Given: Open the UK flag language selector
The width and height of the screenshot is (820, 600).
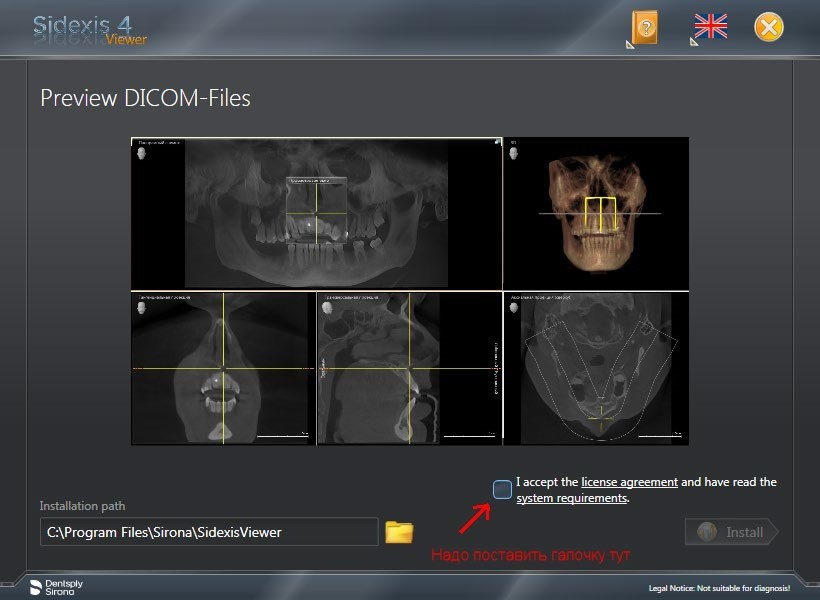Looking at the screenshot, I should (x=710, y=27).
